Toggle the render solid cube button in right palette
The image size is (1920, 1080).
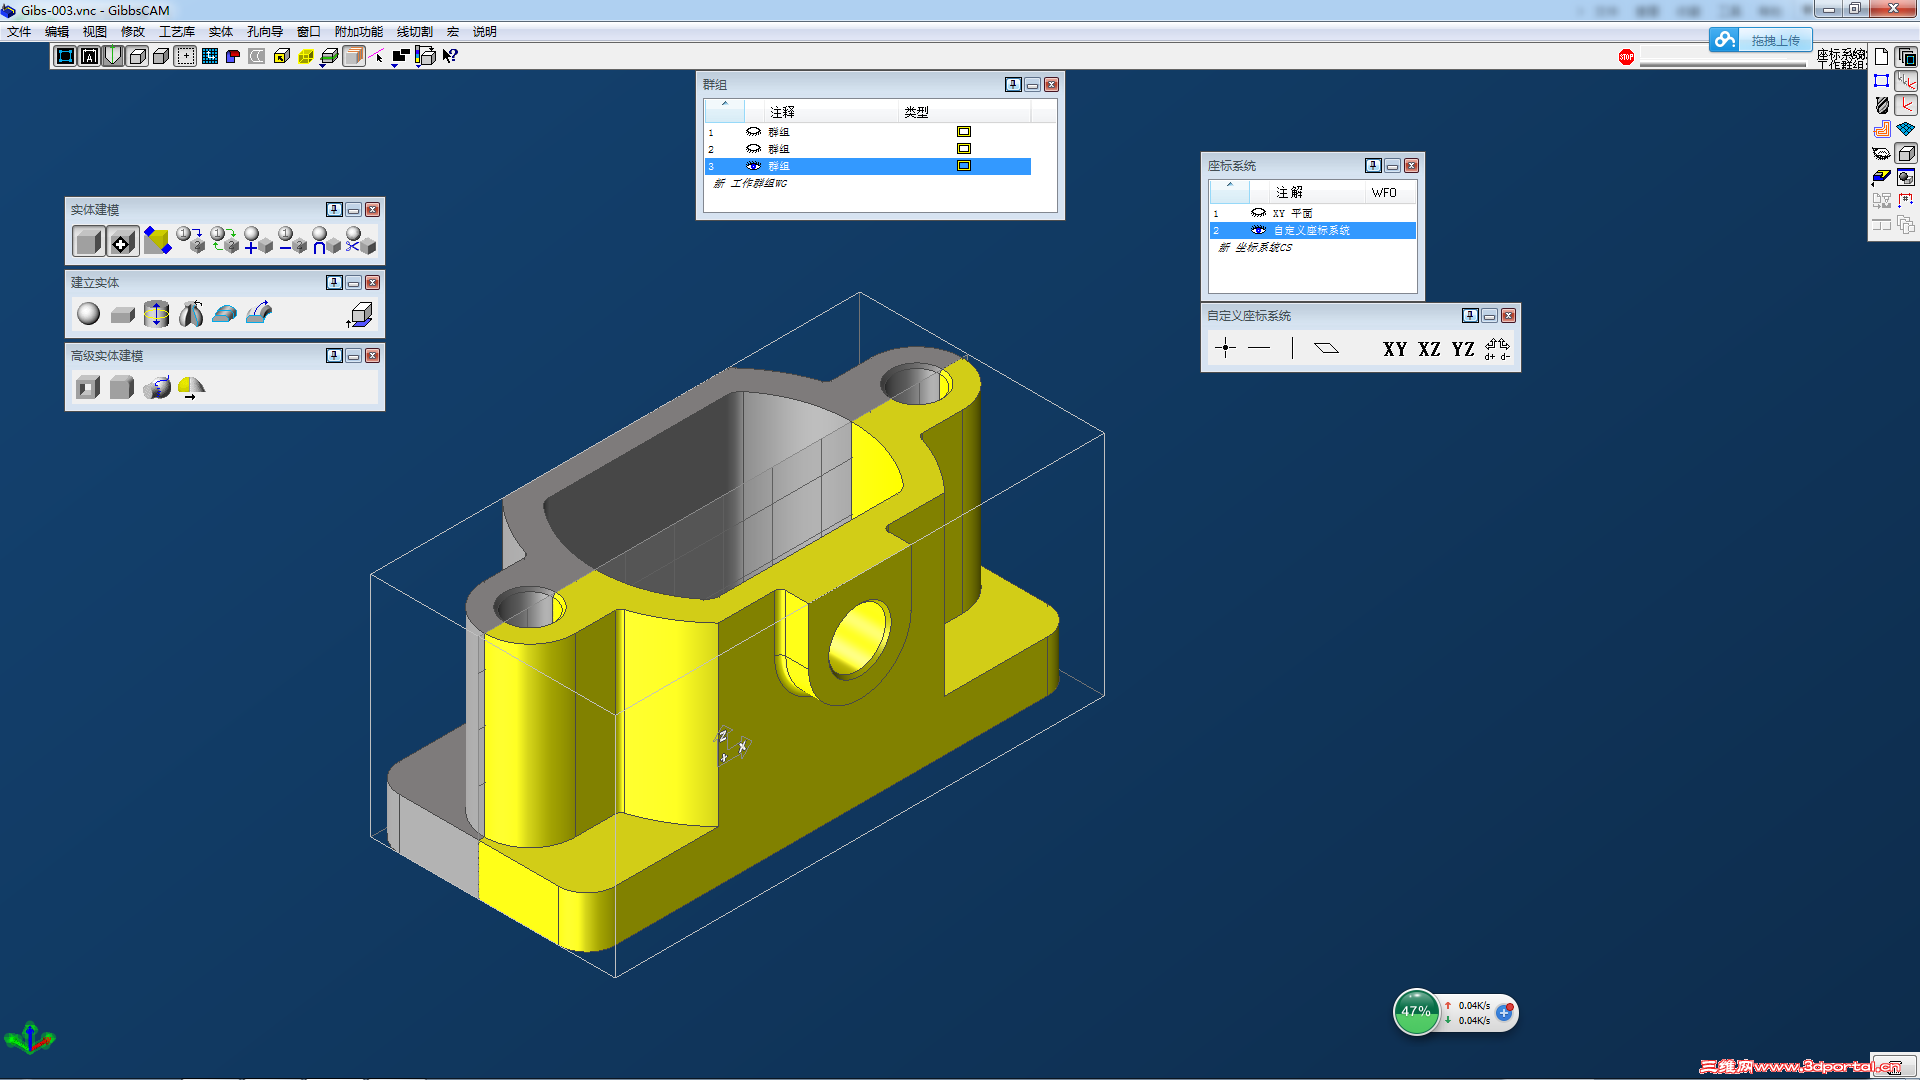pos(1906,153)
